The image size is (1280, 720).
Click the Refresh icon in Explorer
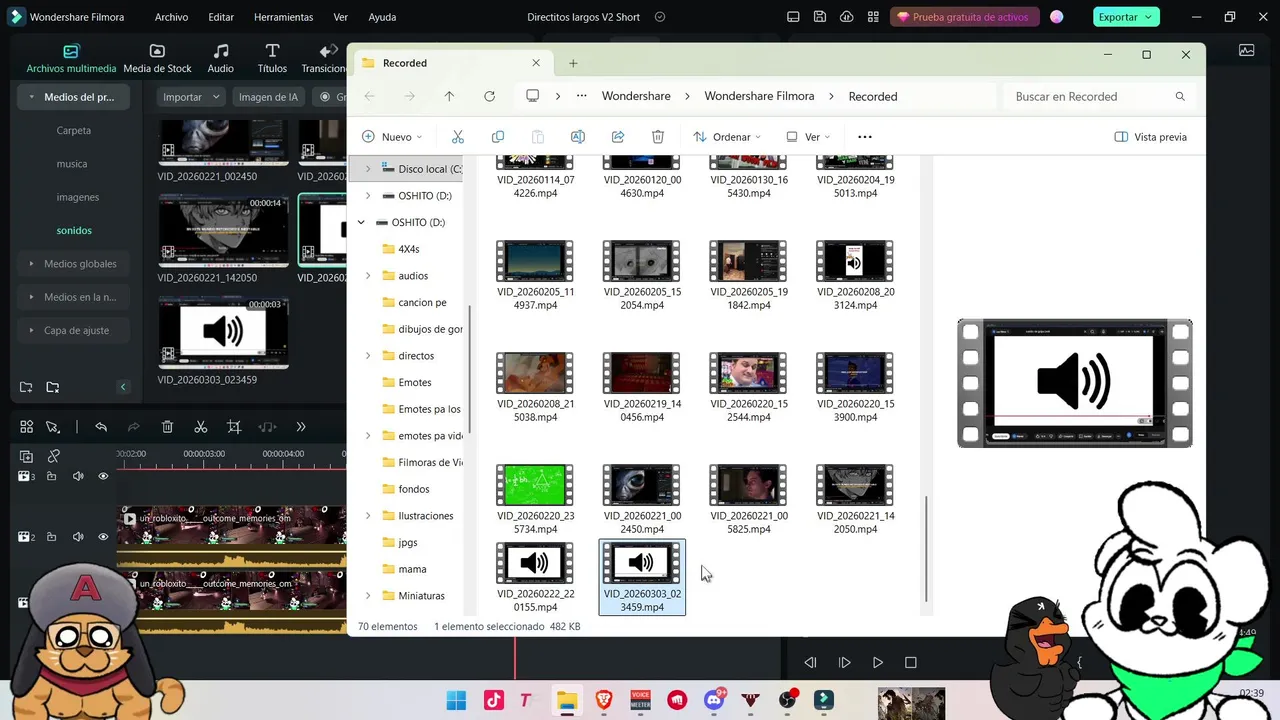click(x=489, y=96)
